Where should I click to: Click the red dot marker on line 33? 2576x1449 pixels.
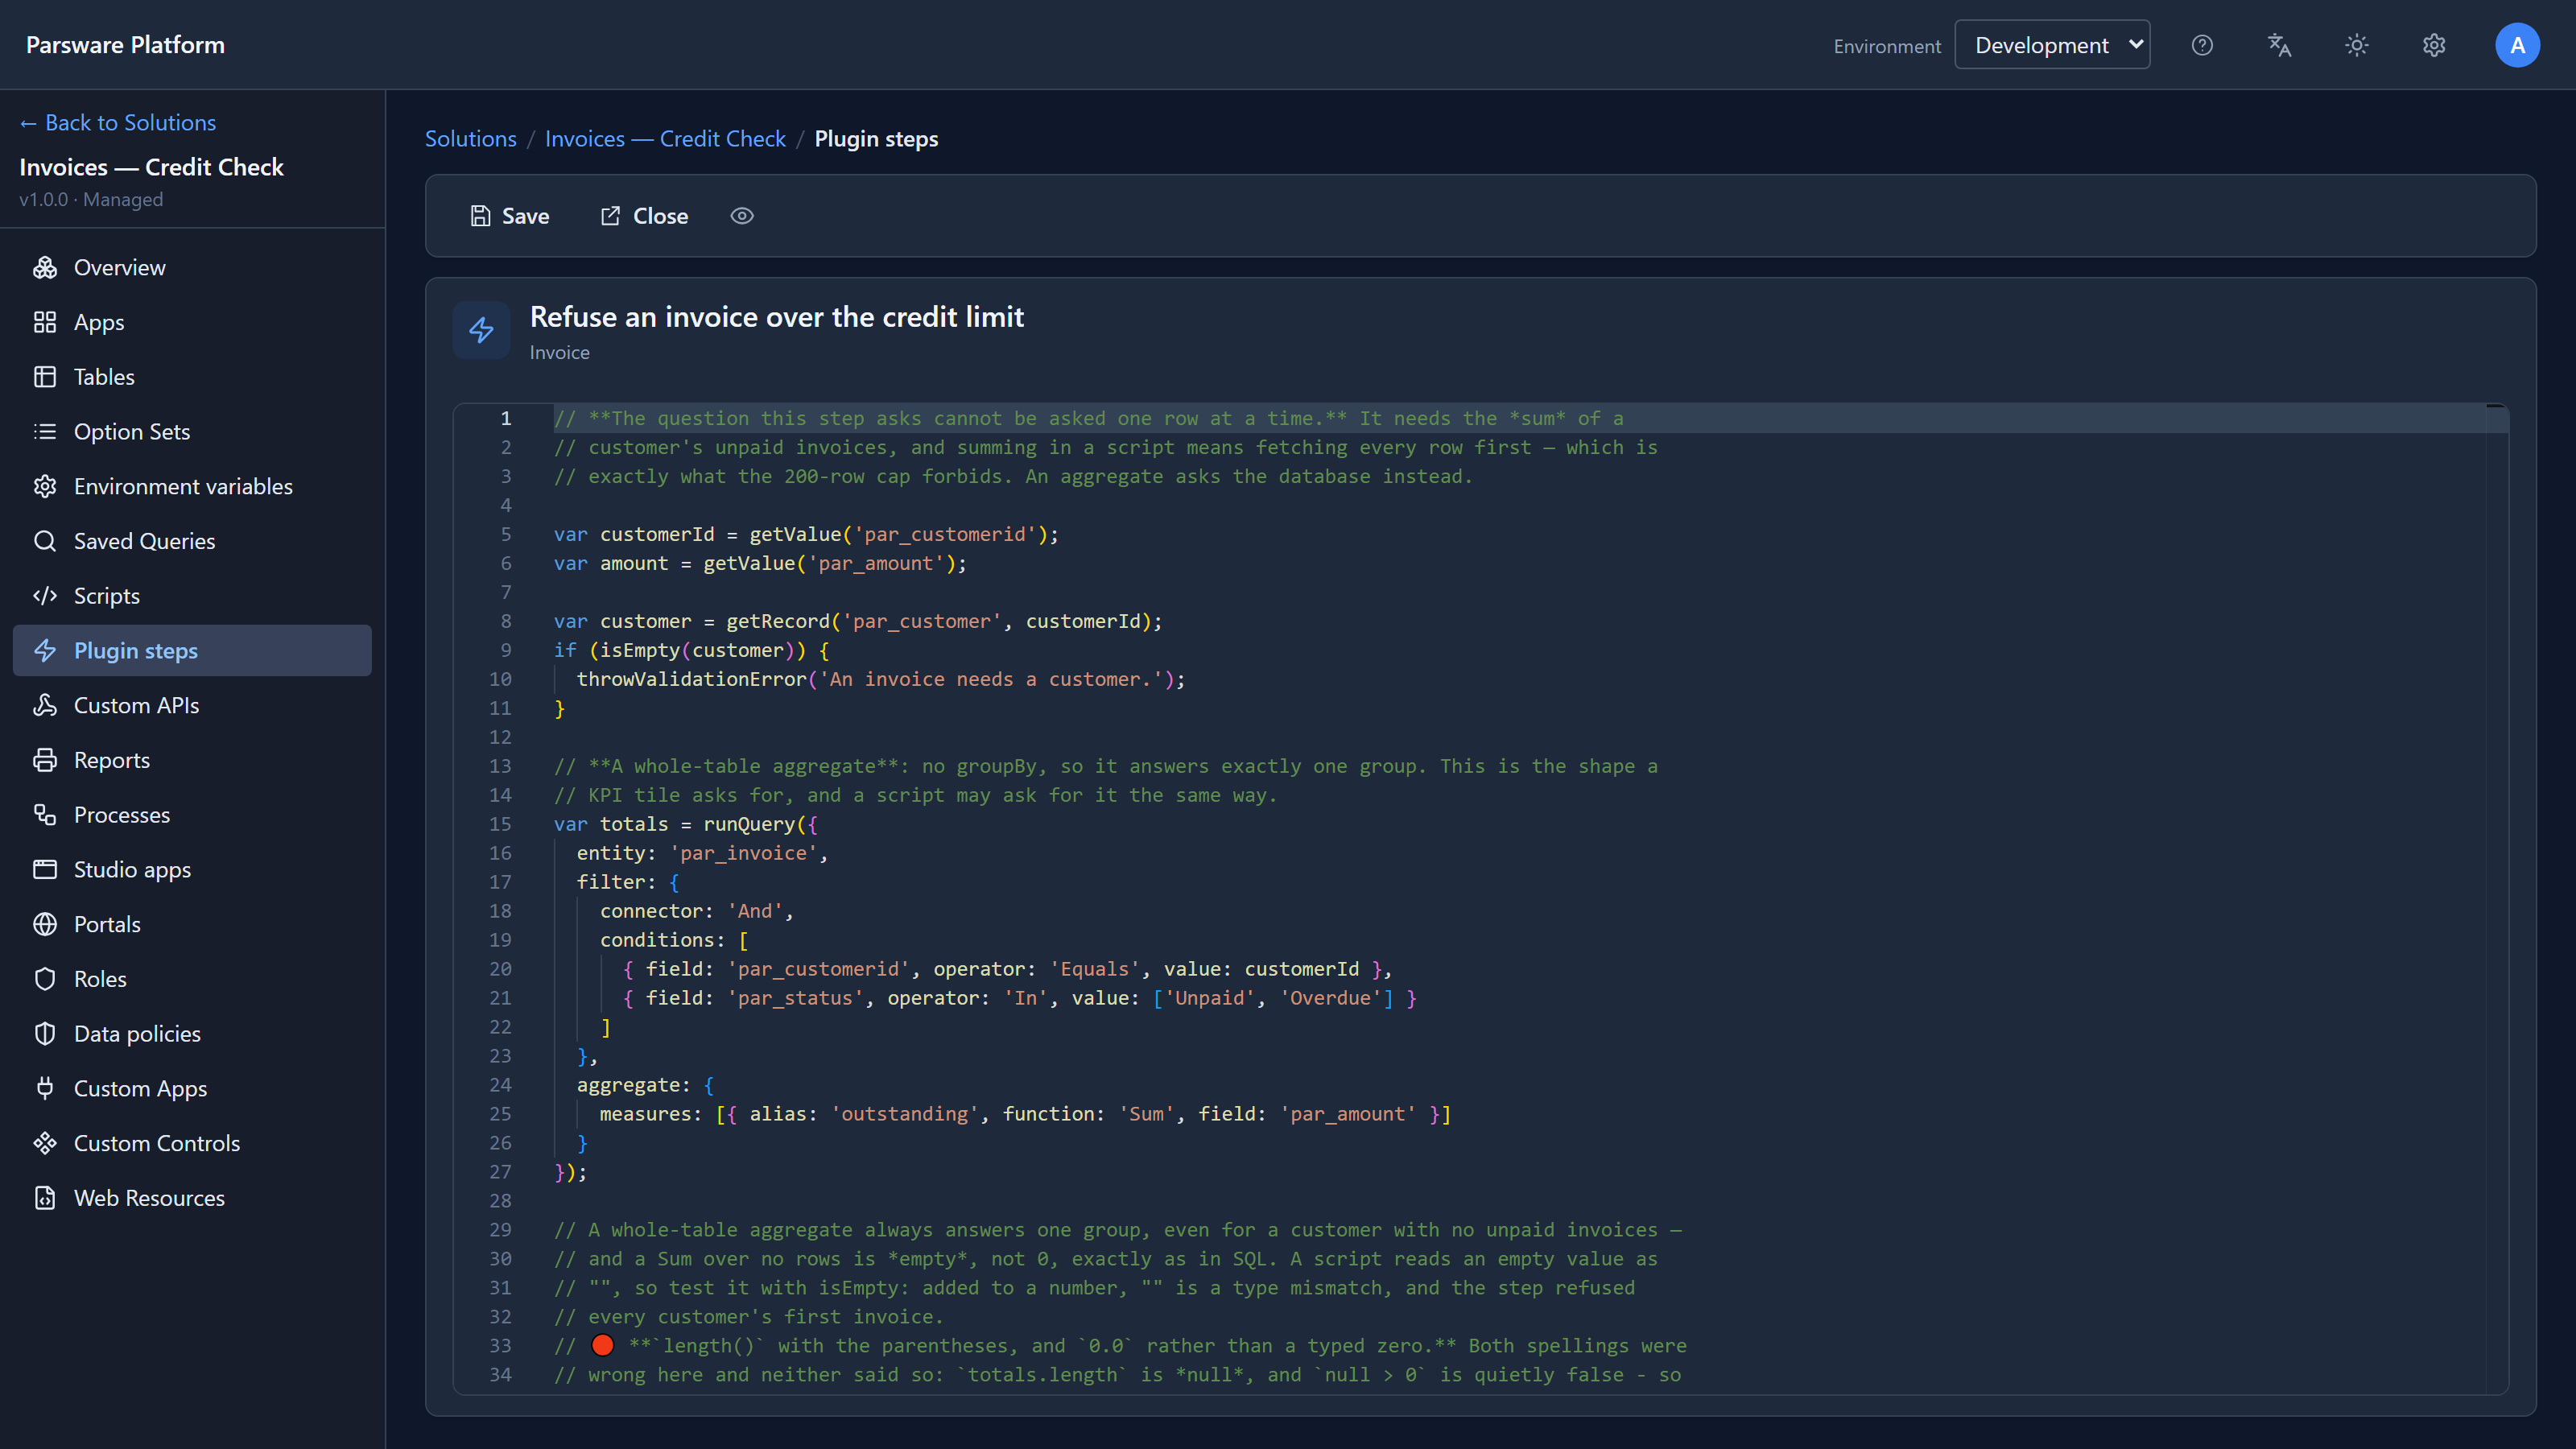click(602, 1345)
